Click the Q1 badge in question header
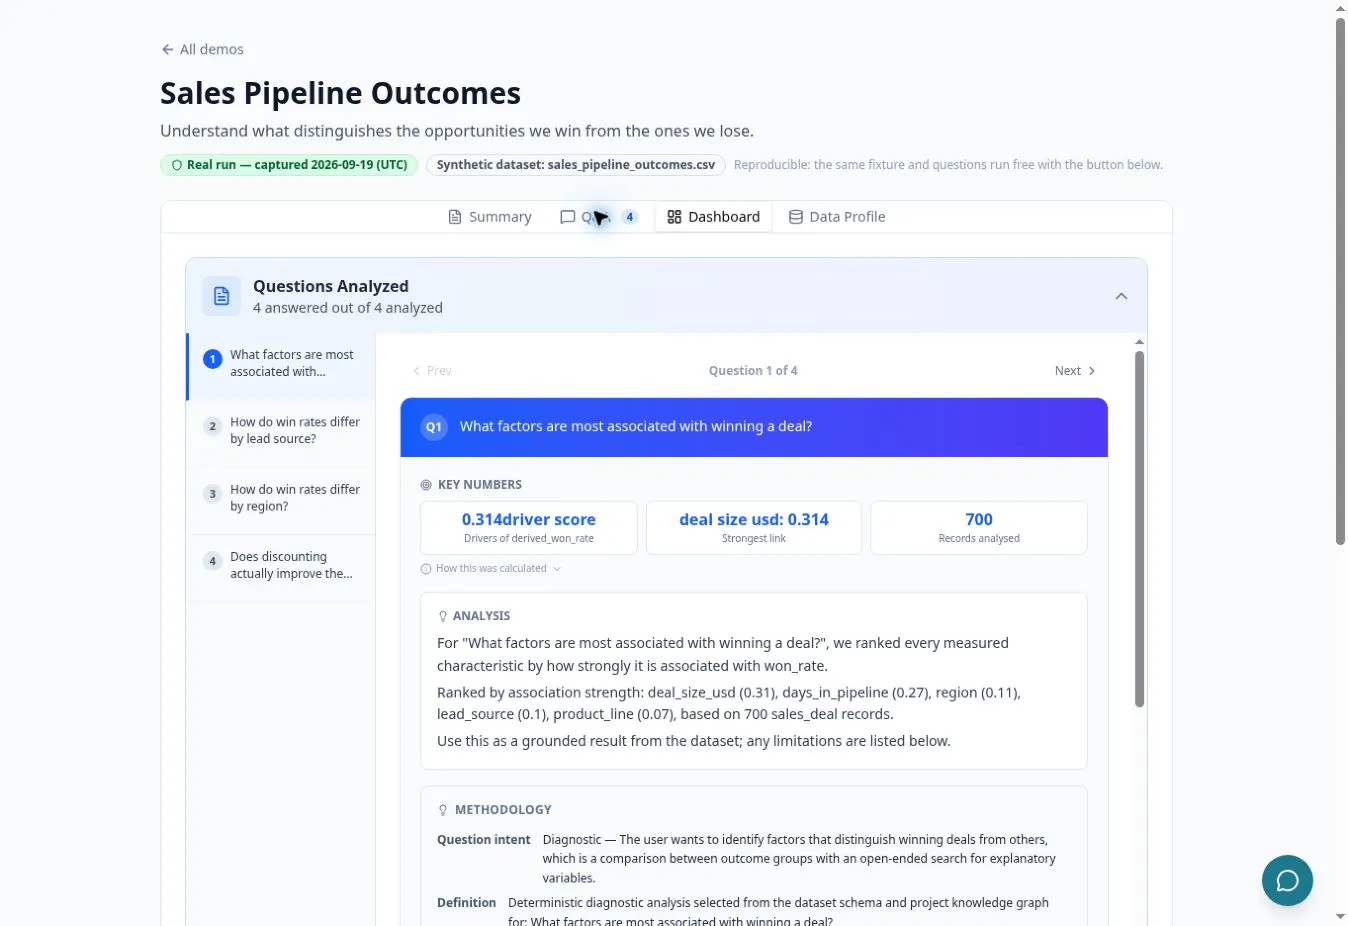This screenshot has width=1348, height=926. [x=433, y=427]
